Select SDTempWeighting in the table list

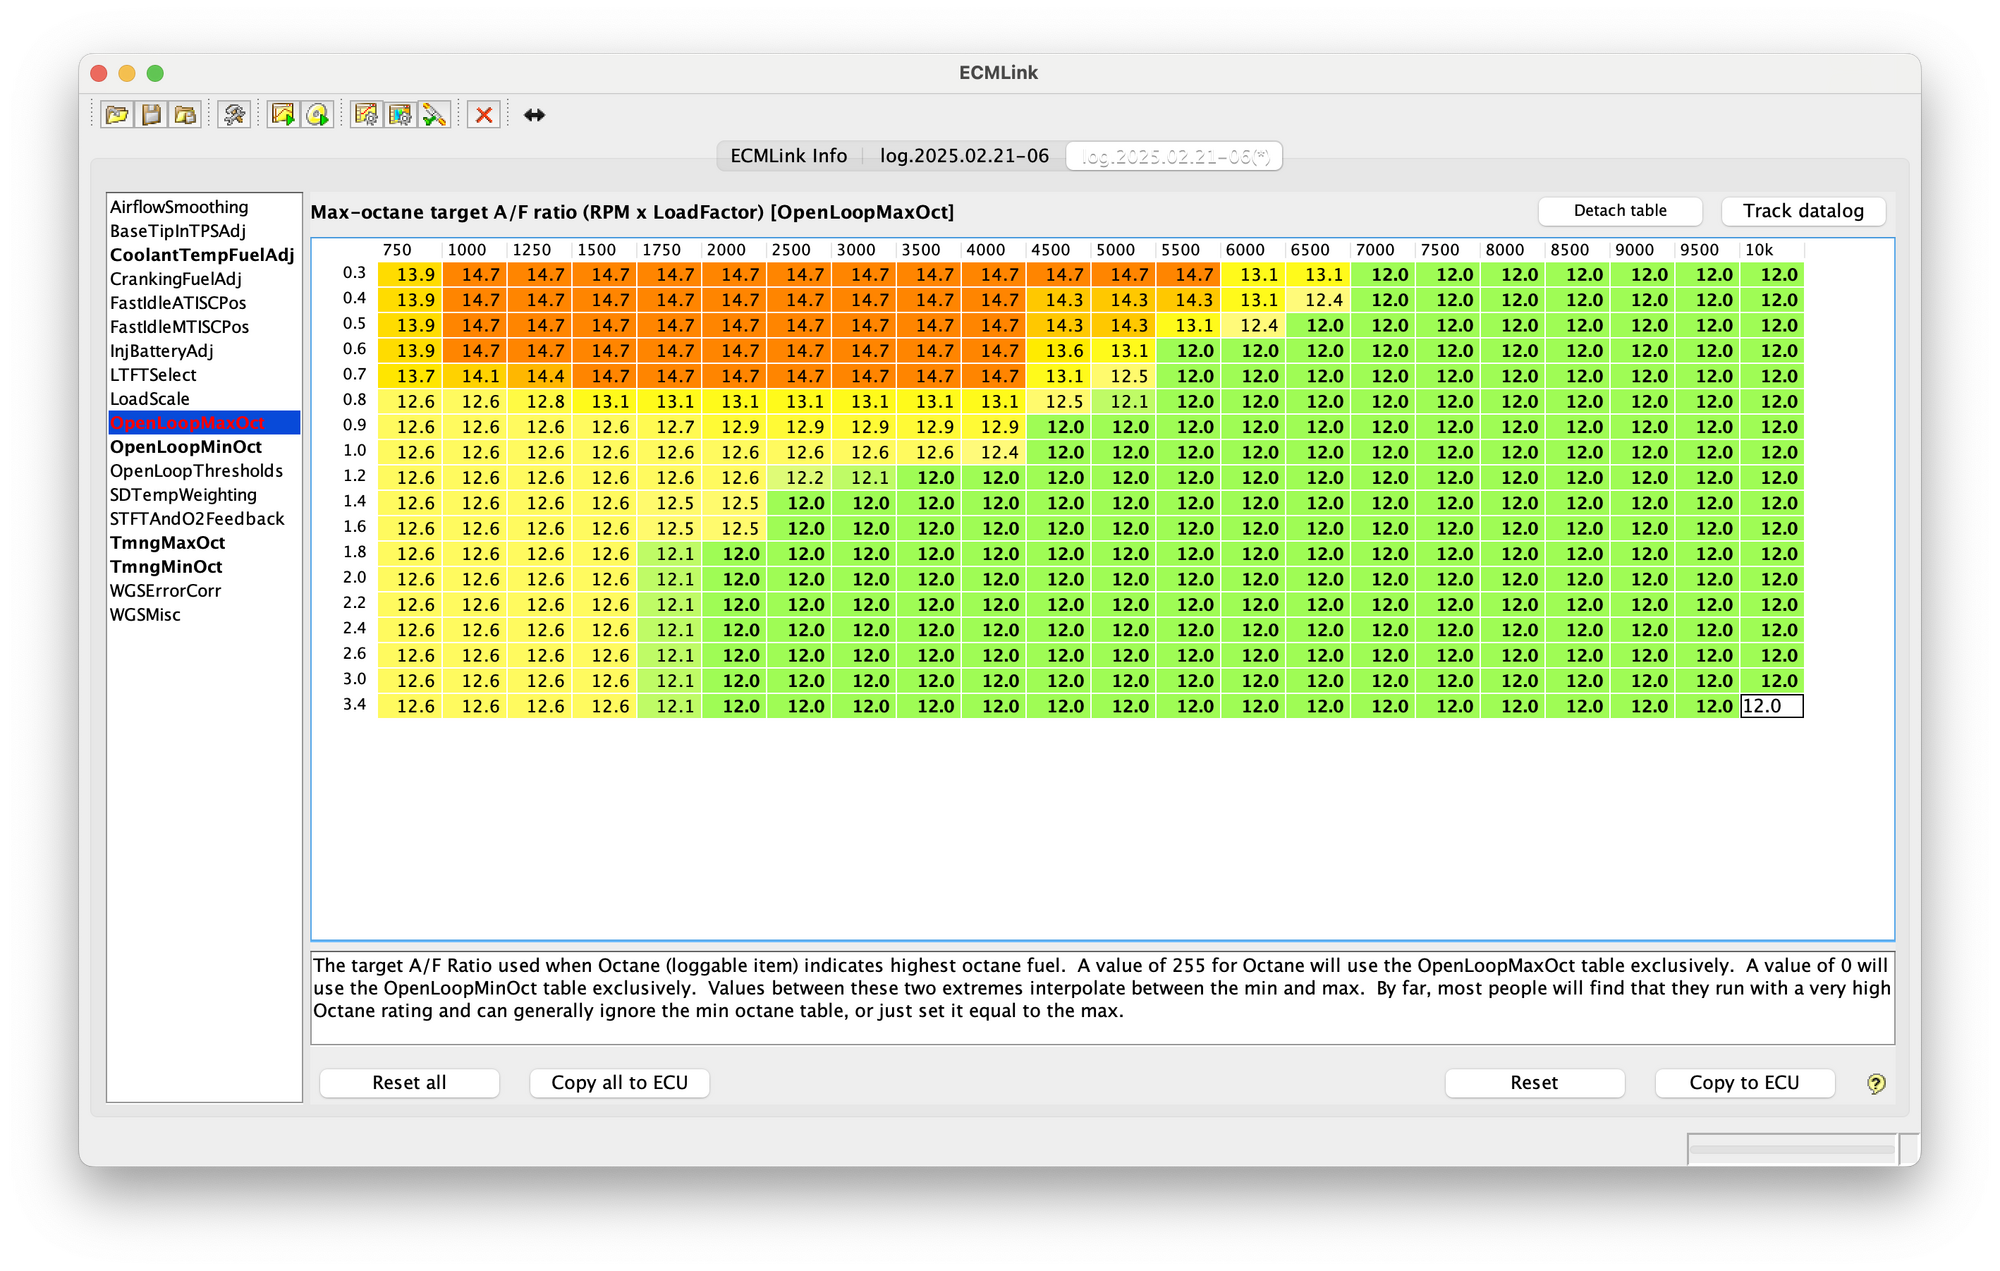click(x=204, y=495)
